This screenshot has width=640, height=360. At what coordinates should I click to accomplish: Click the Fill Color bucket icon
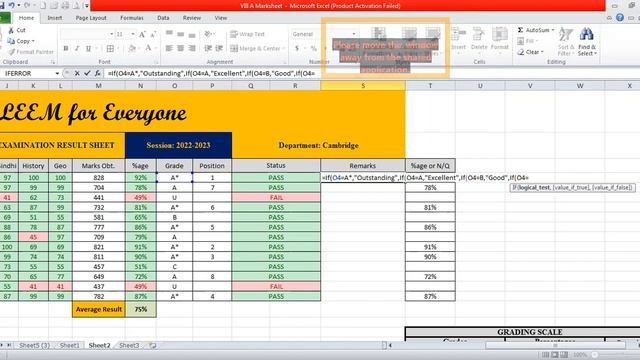click(x=132, y=49)
